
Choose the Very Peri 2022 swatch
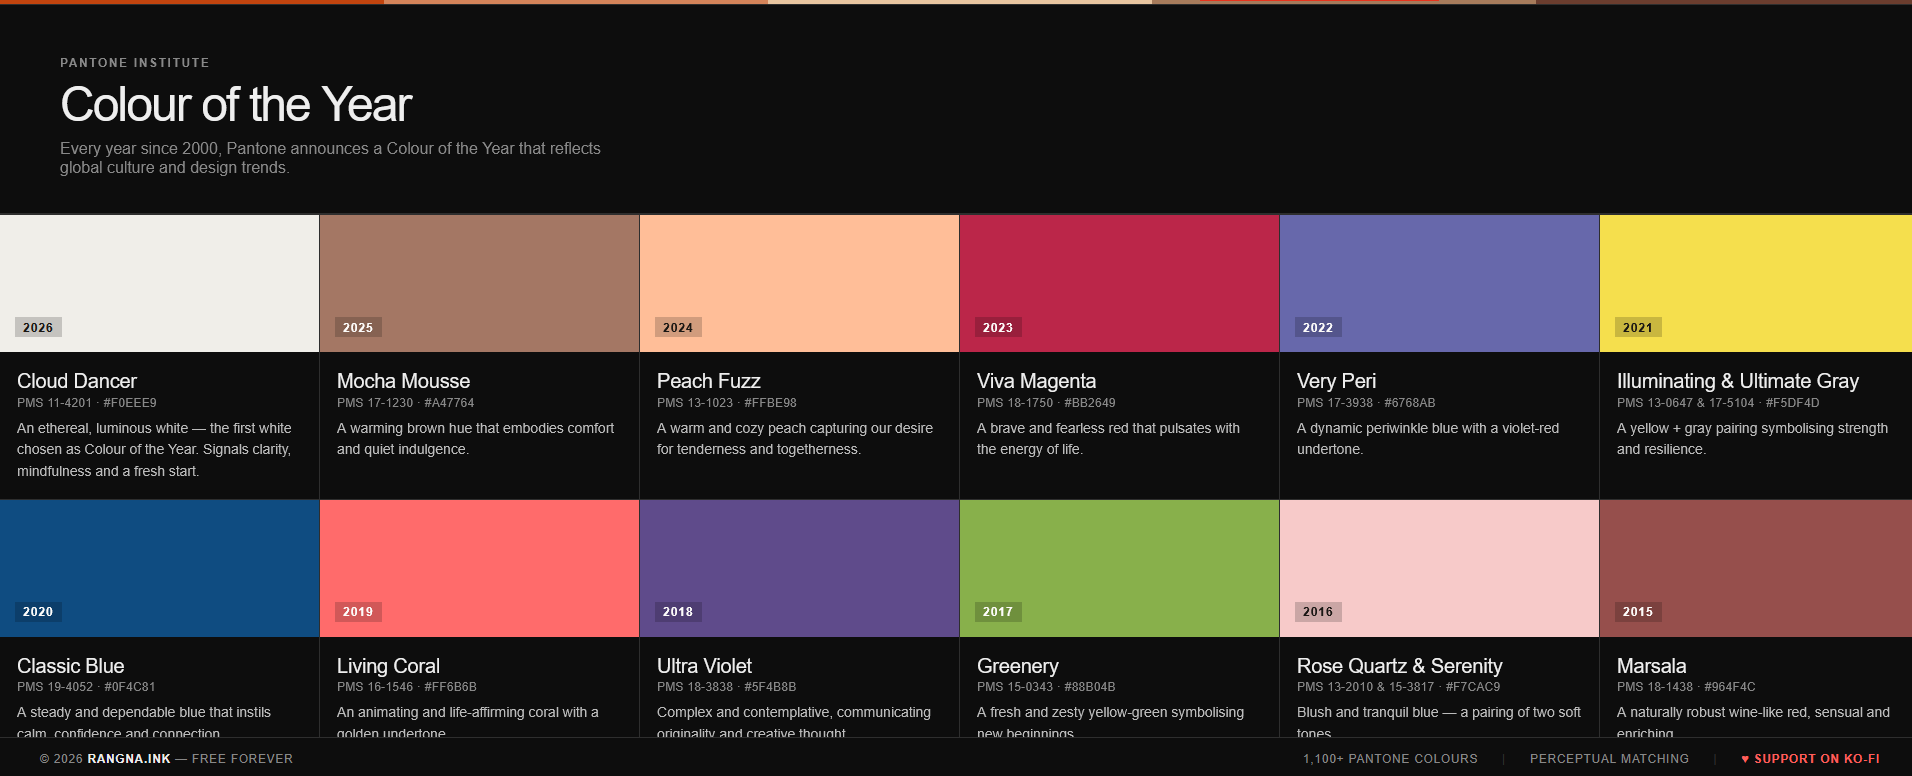[1440, 284]
